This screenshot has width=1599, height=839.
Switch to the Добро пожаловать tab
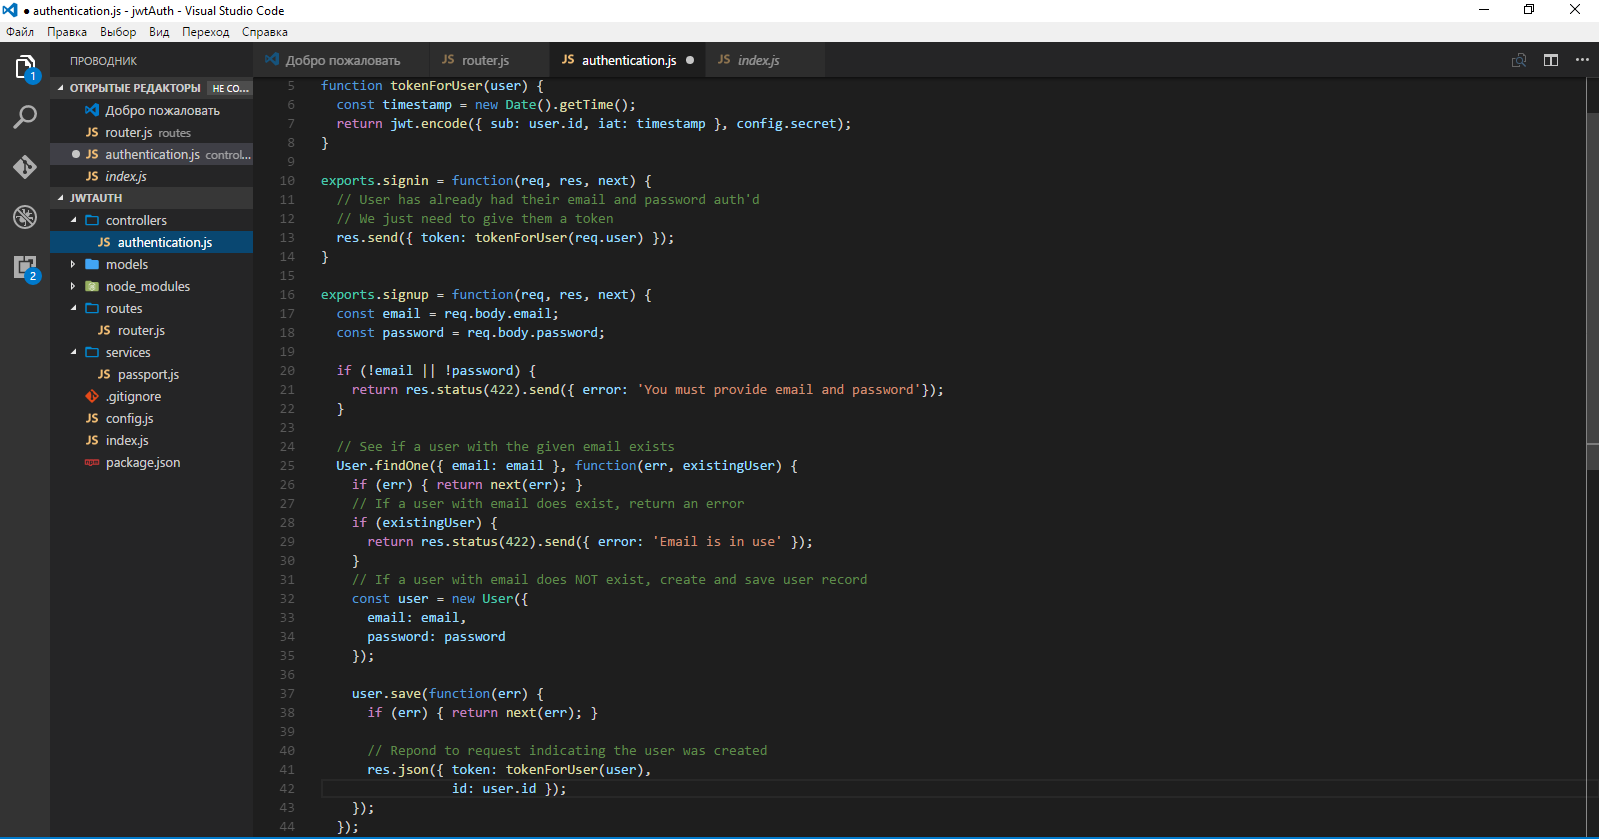[341, 60]
